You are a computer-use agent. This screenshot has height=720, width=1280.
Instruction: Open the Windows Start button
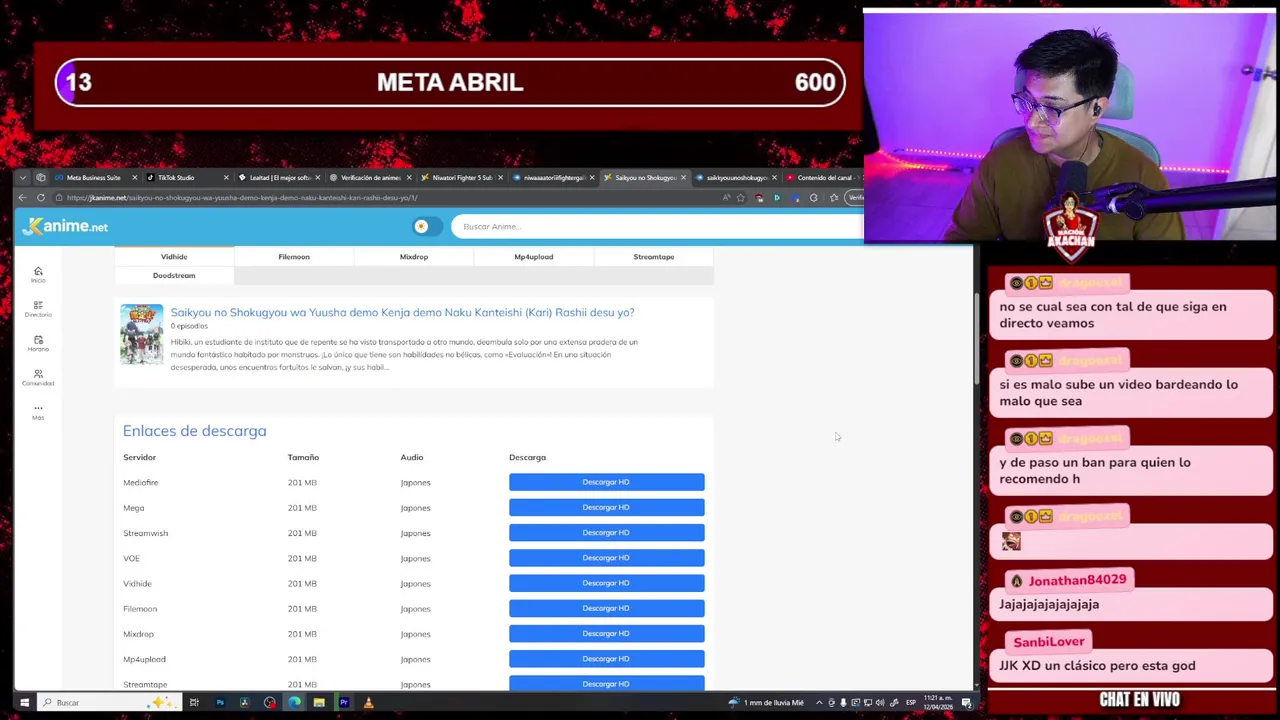pyautogui.click(x=24, y=702)
